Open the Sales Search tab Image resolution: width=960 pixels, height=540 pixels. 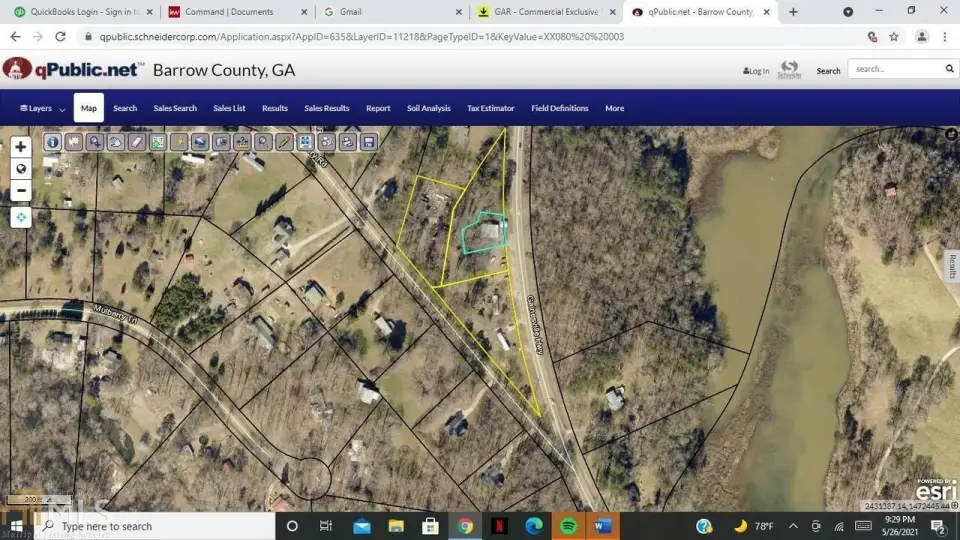click(175, 108)
